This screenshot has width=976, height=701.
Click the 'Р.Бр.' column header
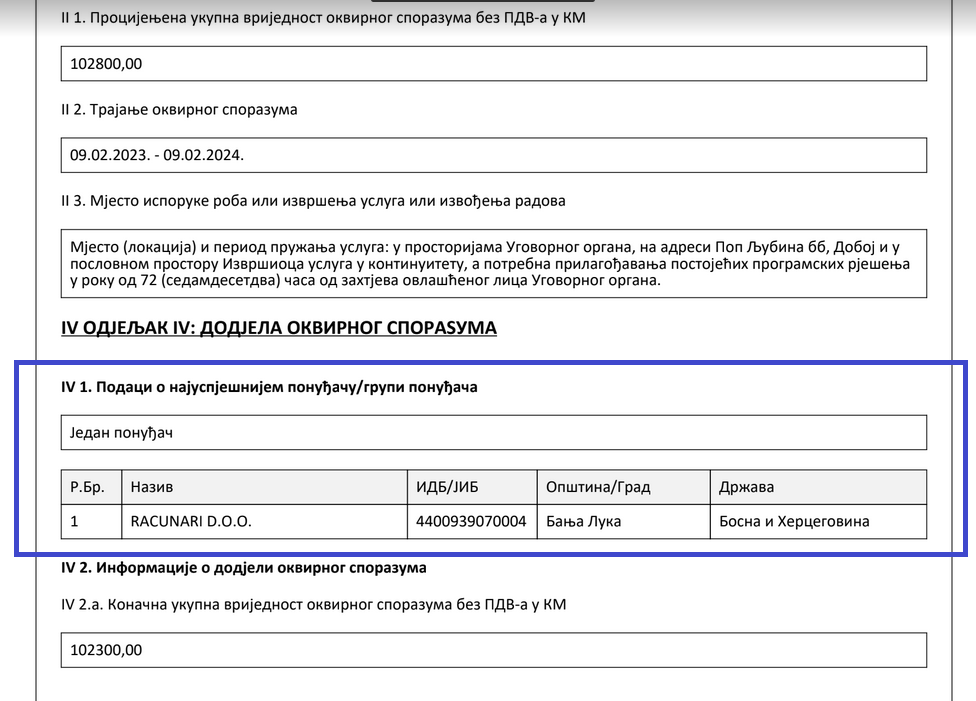tap(92, 487)
